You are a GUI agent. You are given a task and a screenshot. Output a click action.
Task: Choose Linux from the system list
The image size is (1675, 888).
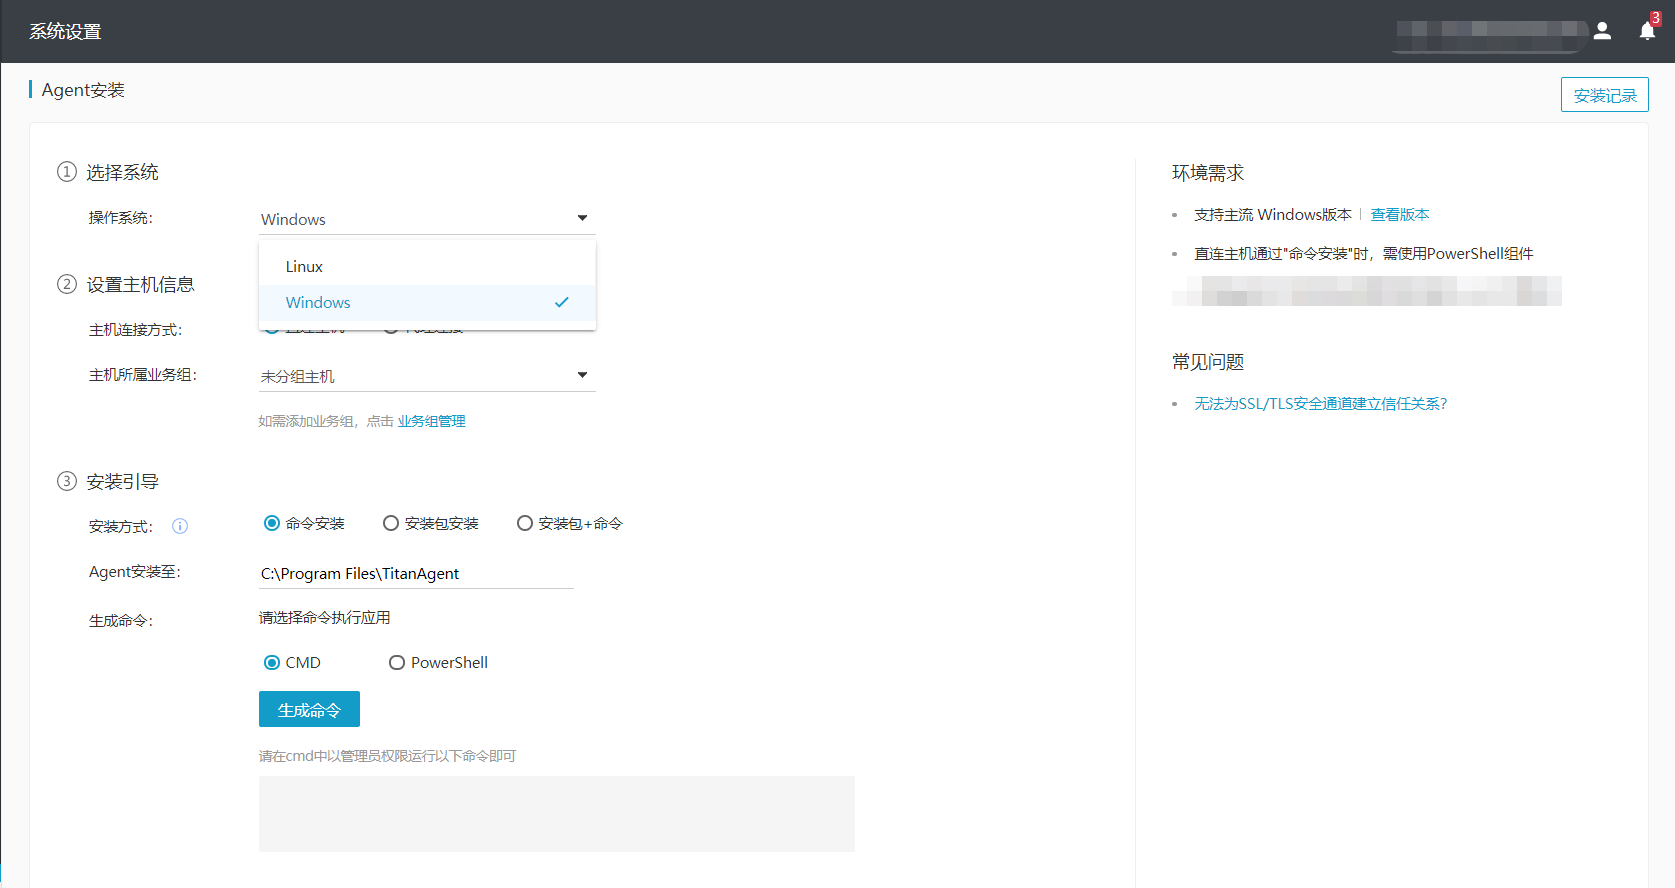click(304, 266)
